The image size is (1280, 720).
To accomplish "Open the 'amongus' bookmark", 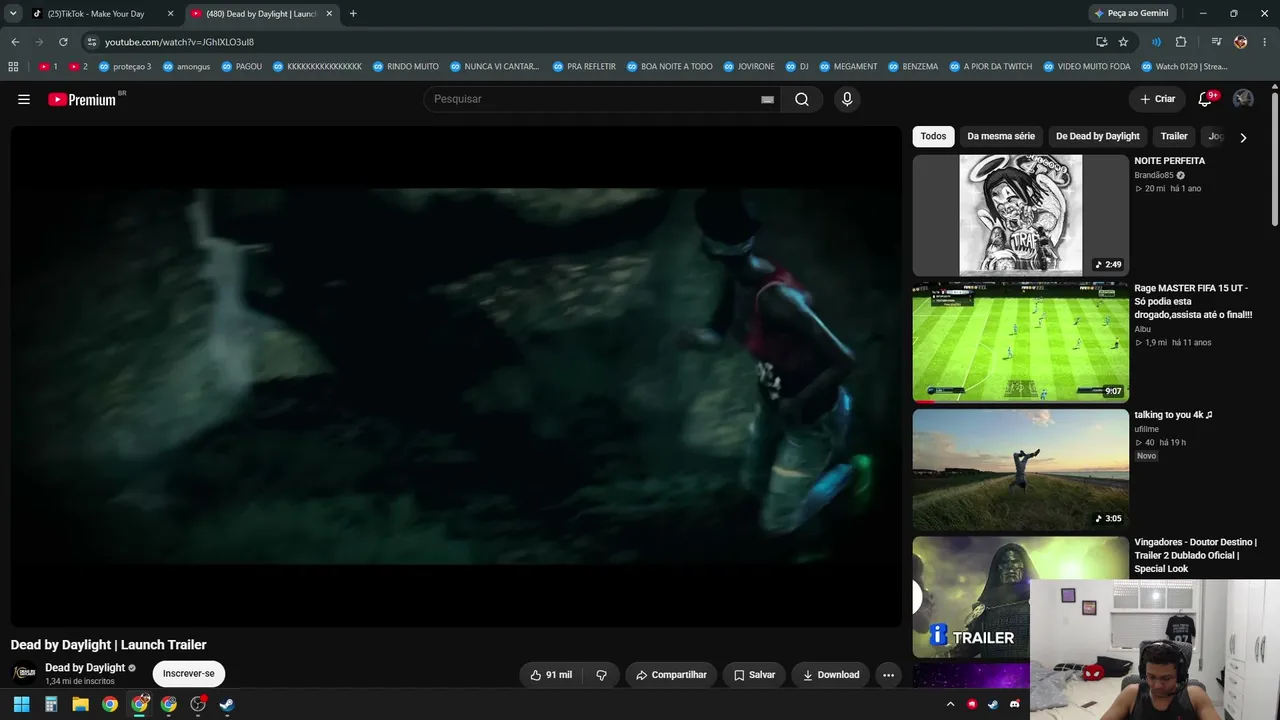I will [x=186, y=67].
